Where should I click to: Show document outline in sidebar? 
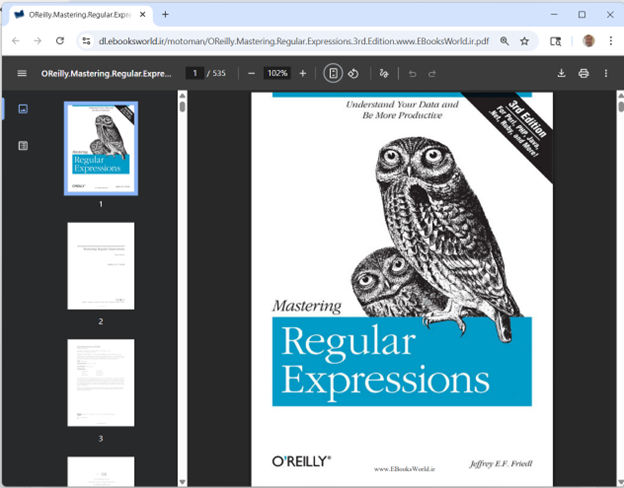pyautogui.click(x=23, y=146)
